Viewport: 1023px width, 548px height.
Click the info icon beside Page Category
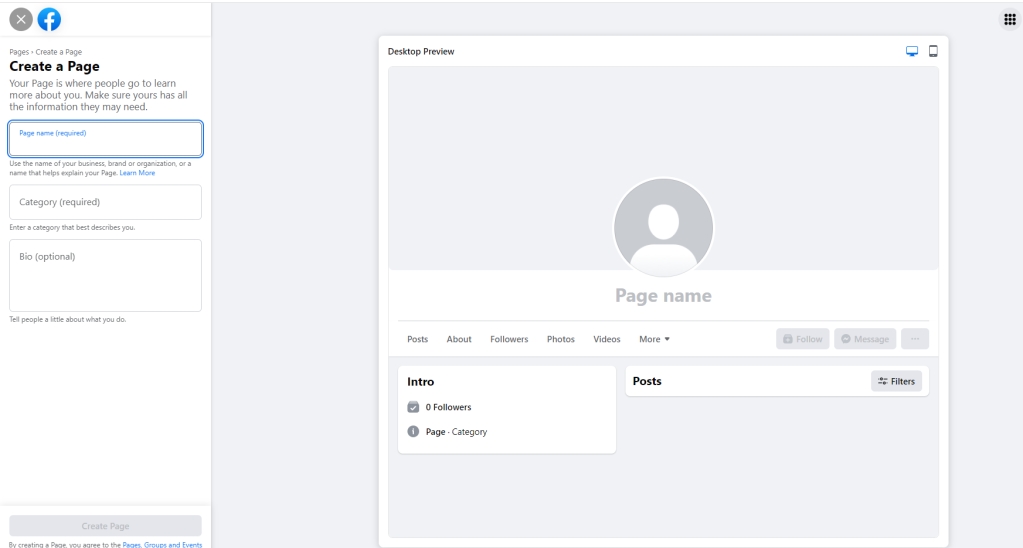tap(413, 432)
